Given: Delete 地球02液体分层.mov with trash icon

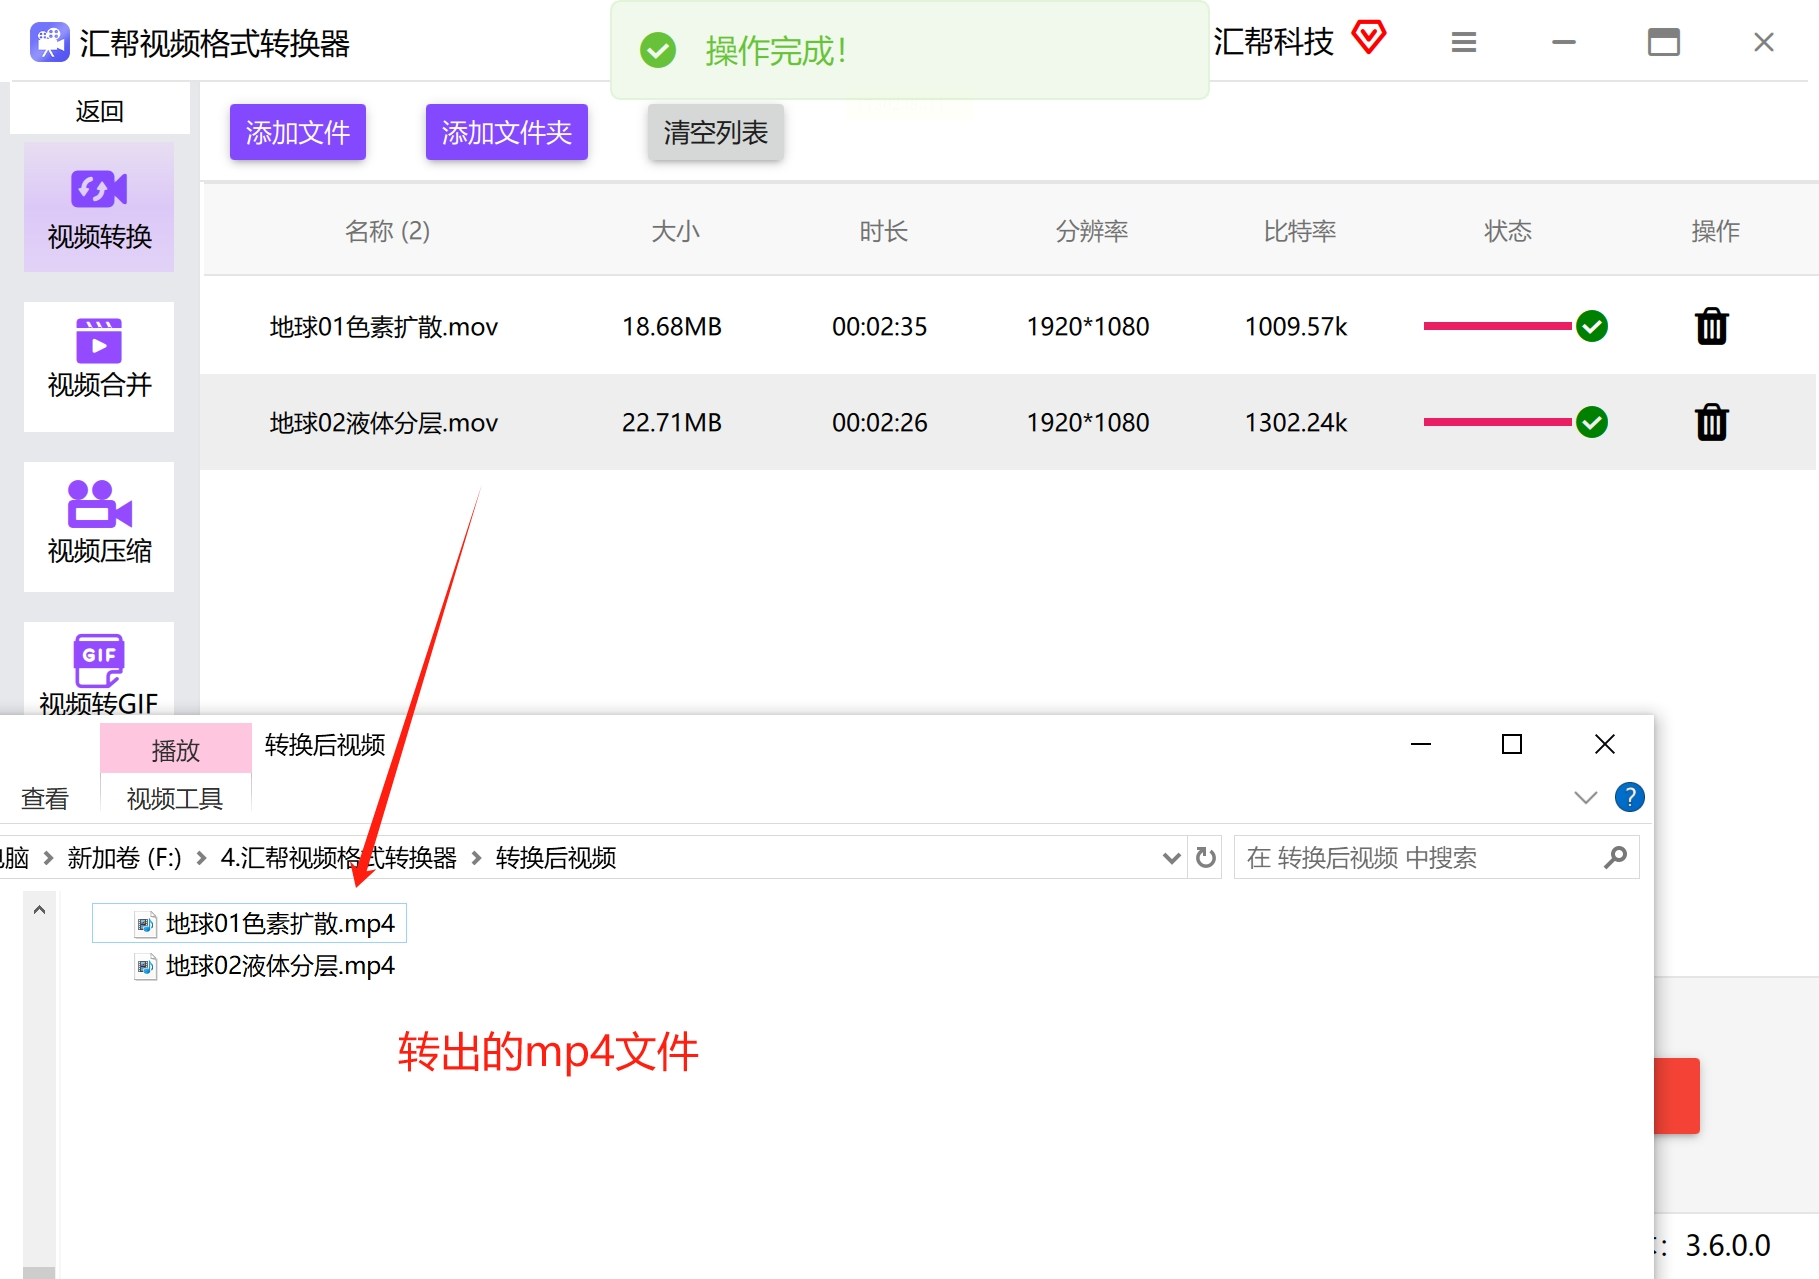Looking at the screenshot, I should tap(1711, 422).
